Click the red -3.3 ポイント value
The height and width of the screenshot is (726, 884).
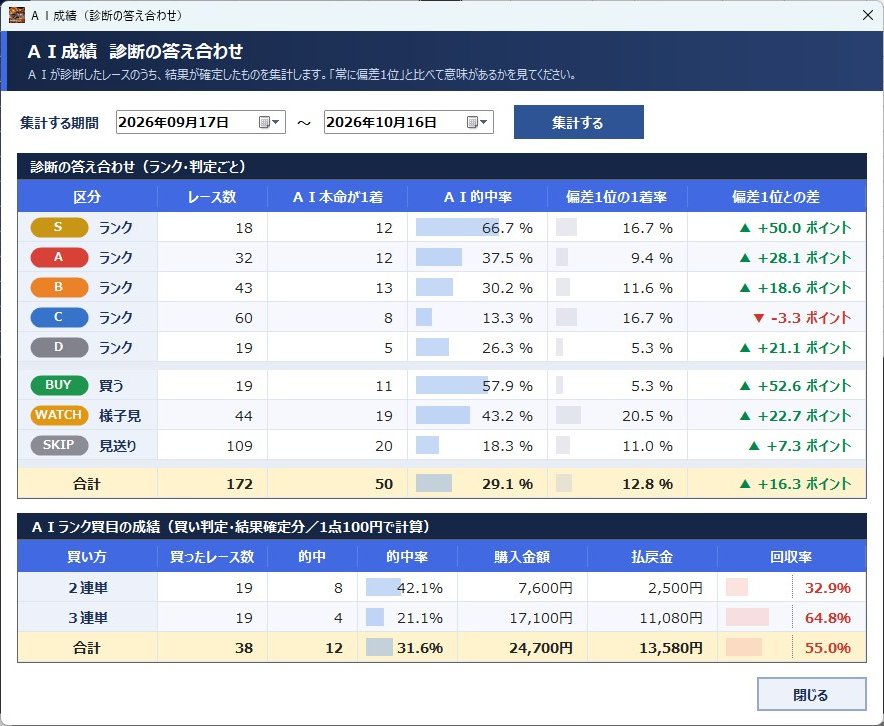pyautogui.click(x=802, y=317)
